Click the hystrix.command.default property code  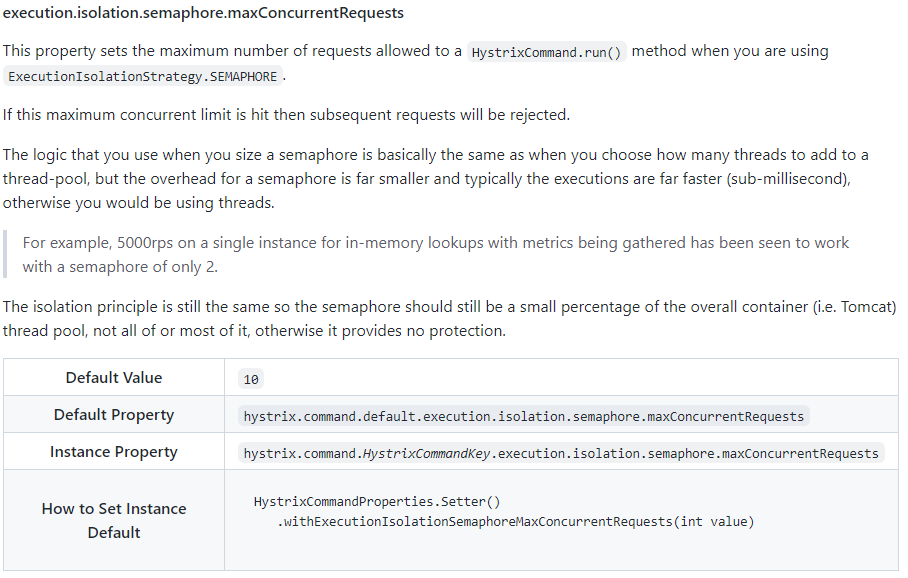click(523, 416)
